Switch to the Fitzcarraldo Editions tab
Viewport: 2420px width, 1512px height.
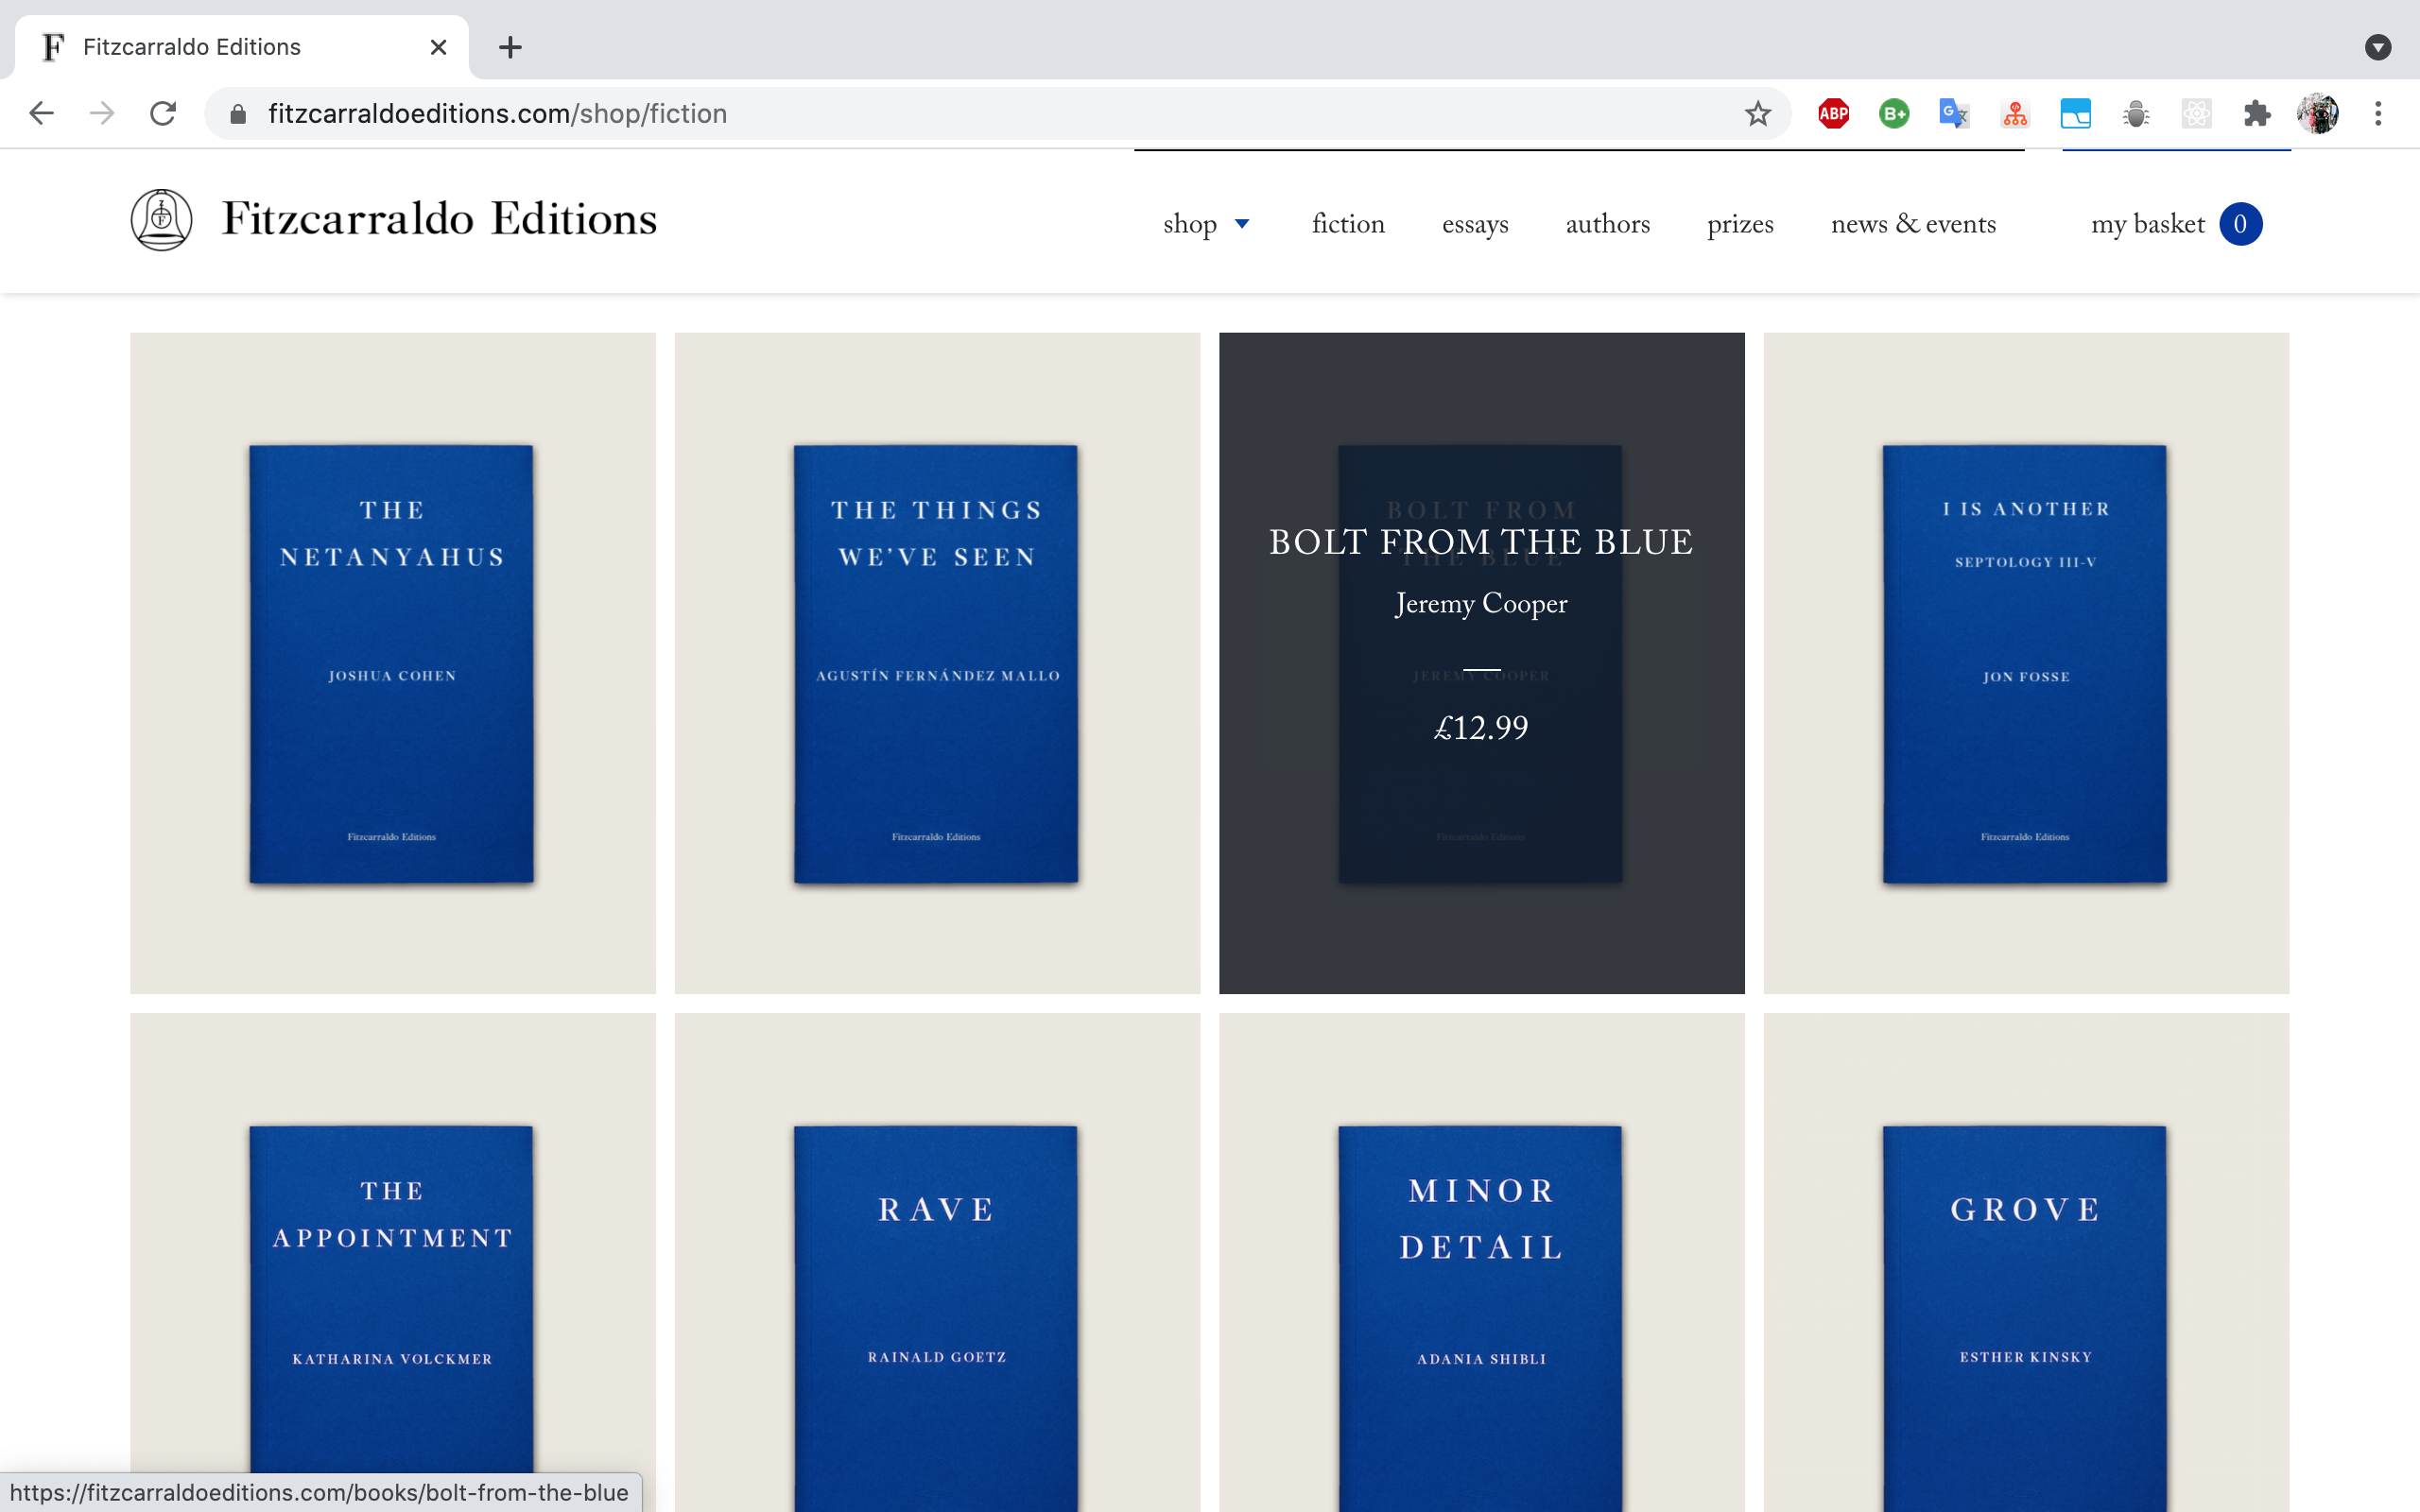point(190,46)
